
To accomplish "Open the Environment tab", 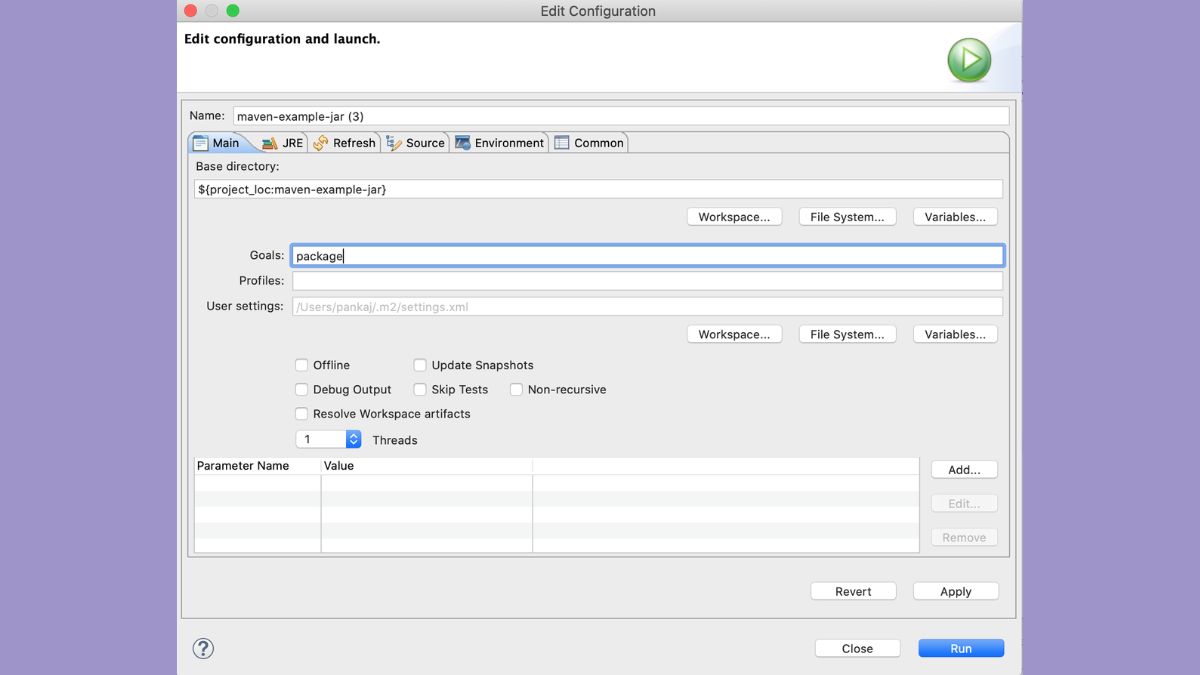I will 500,143.
